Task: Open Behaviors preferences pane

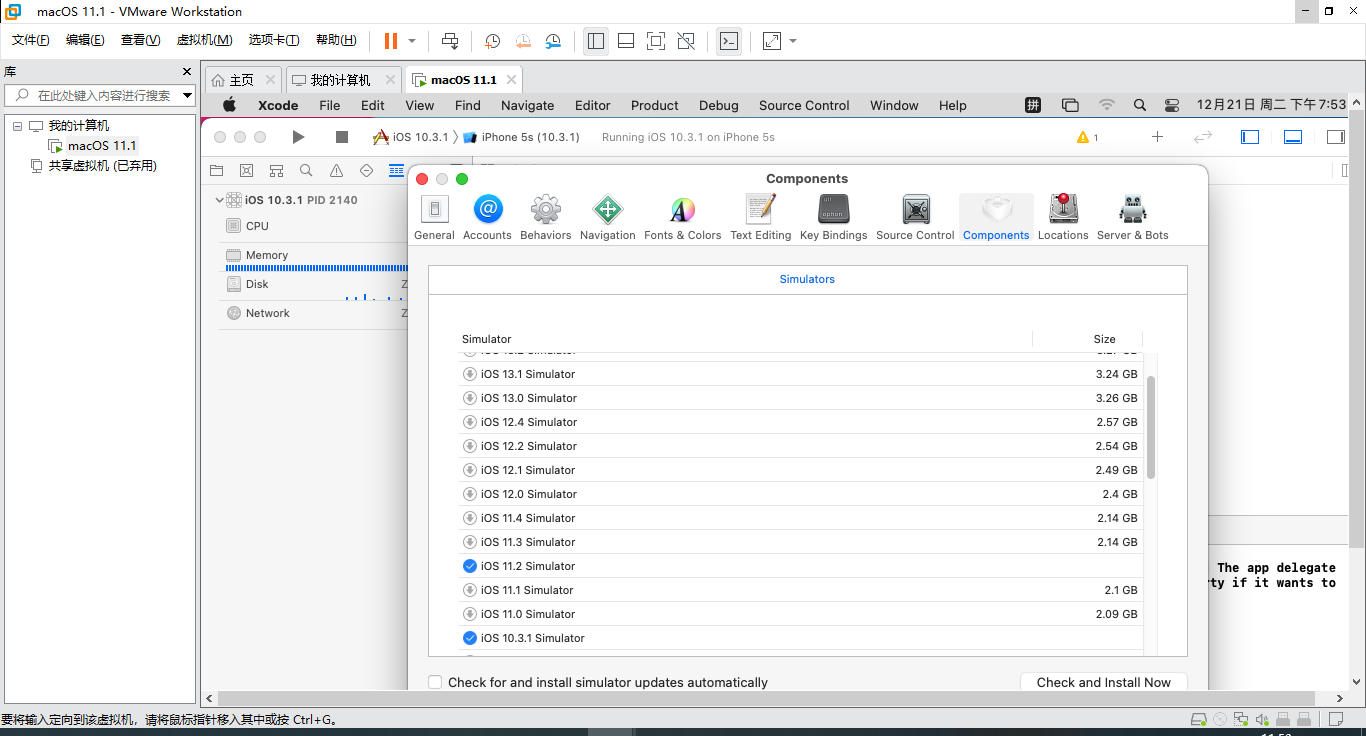Action: coord(546,217)
